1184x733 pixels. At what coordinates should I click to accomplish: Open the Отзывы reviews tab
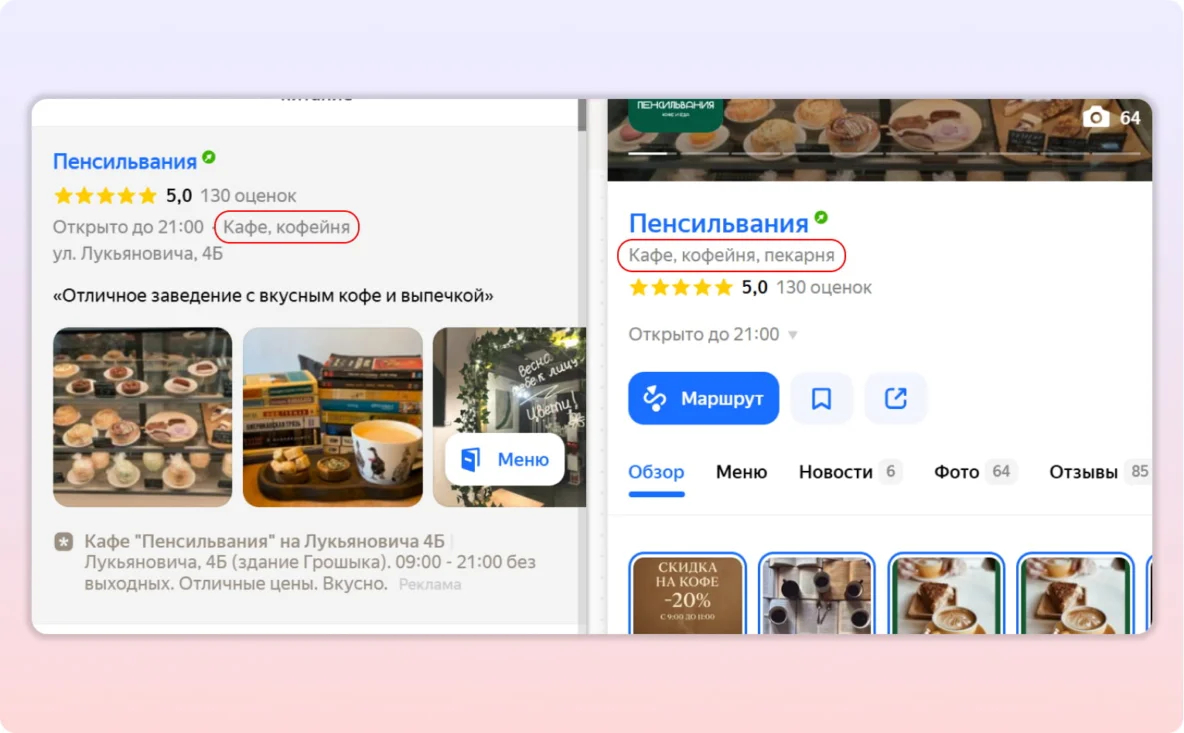[x=1083, y=472]
